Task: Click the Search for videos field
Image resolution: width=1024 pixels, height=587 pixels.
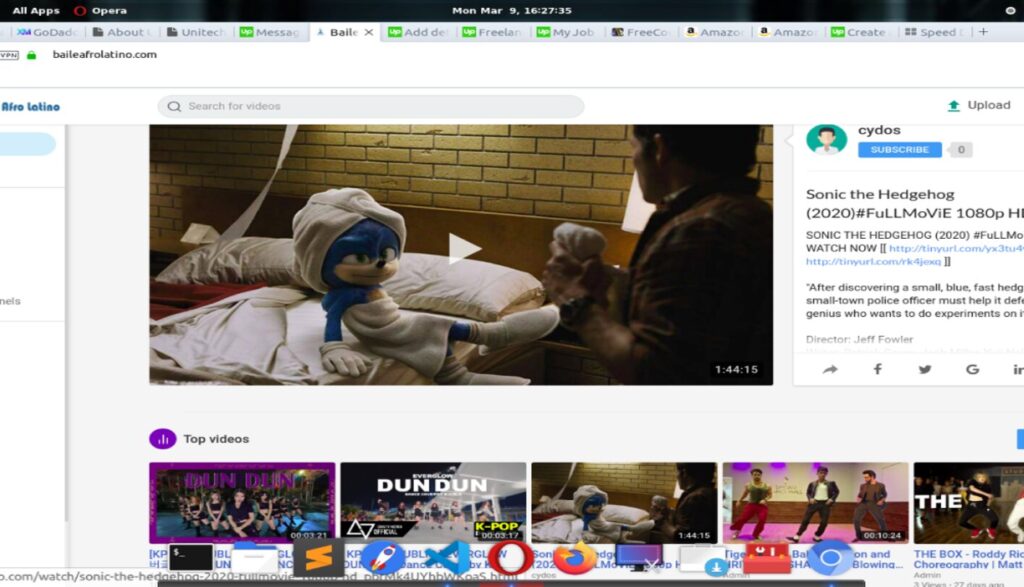Action: click(370, 106)
